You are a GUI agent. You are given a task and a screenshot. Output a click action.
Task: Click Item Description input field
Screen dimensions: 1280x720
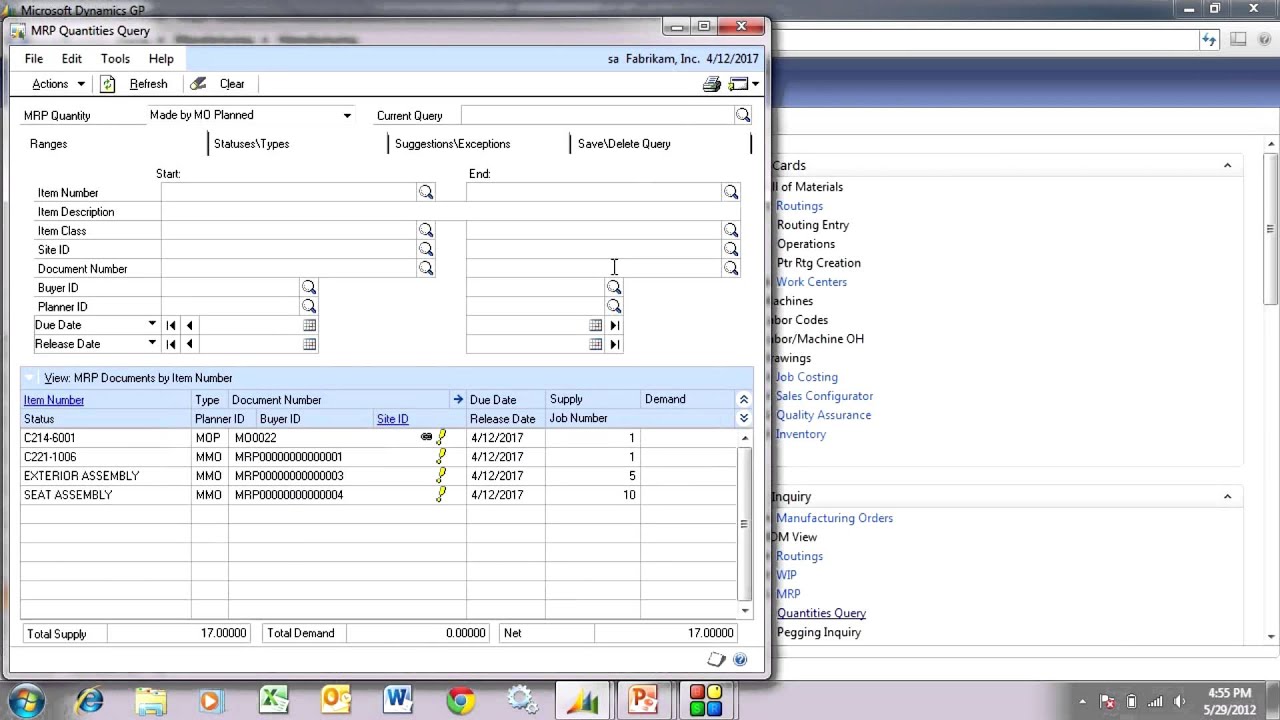[450, 212]
